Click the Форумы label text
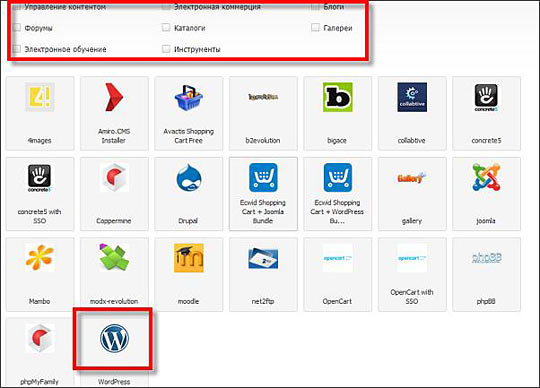 pyautogui.click(x=39, y=28)
